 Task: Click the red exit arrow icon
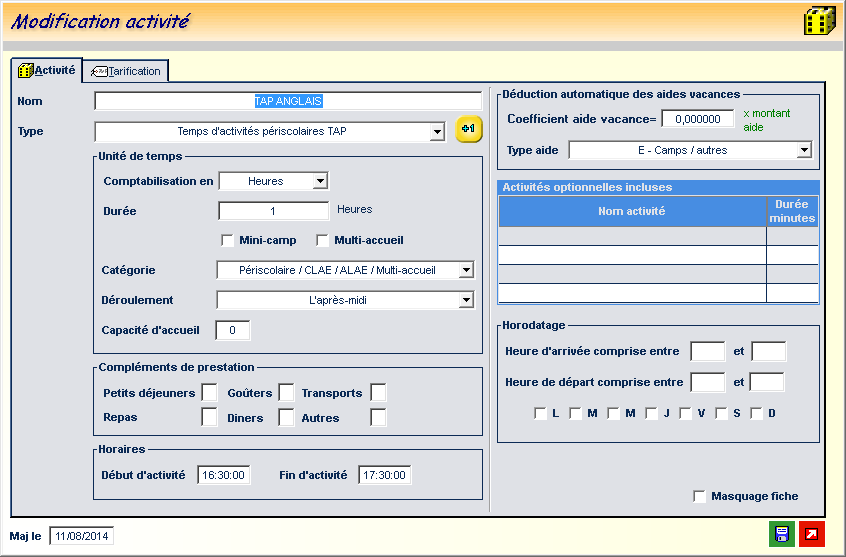tap(812, 534)
